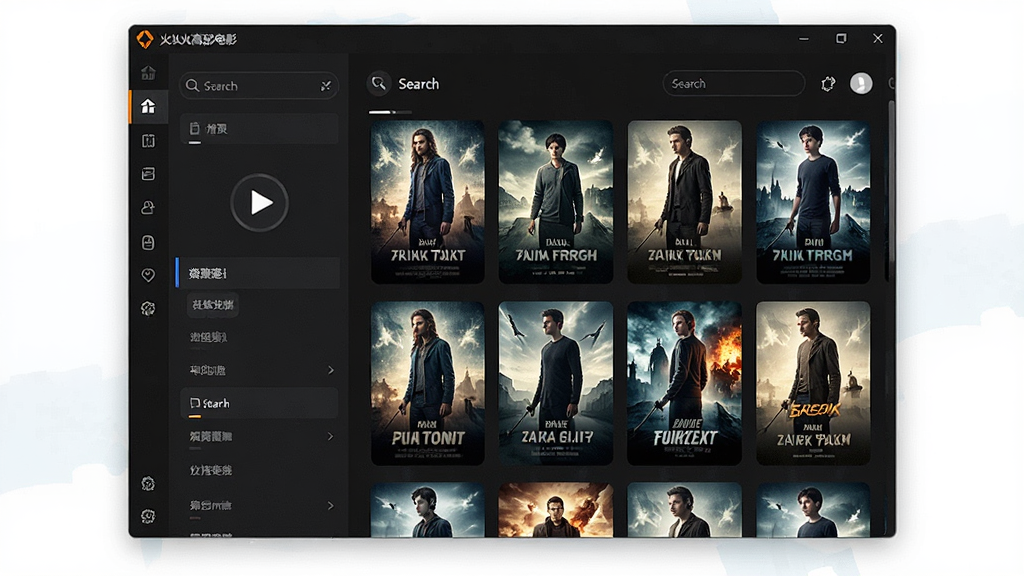Open the first-row poster of long-haired man
This screenshot has width=1024, height=576.
[x=428, y=202]
